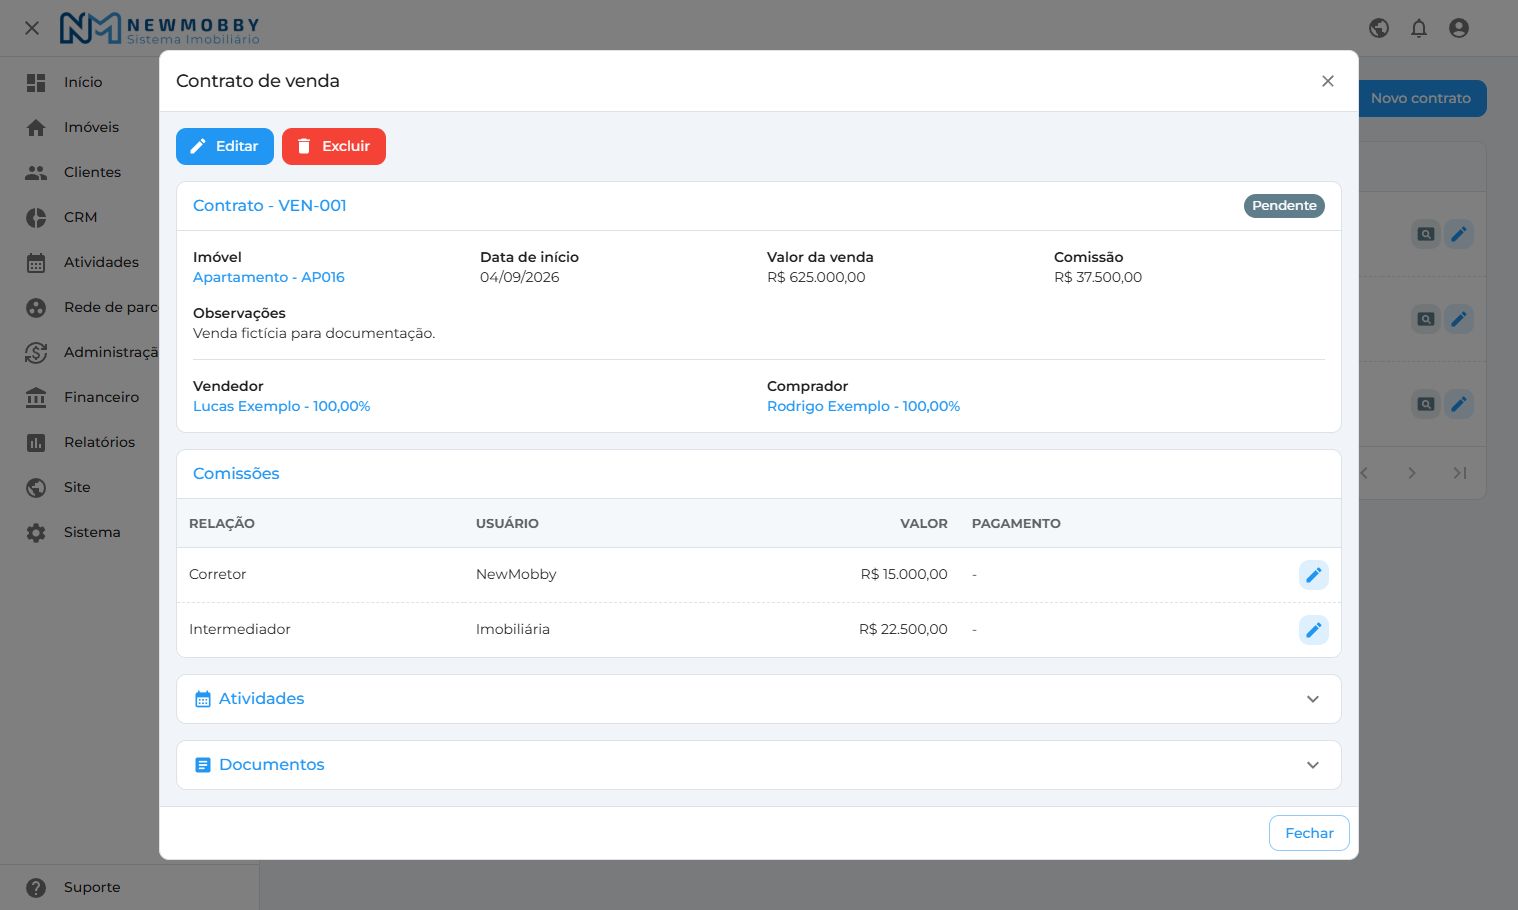
Task: Click the 04/09/2026 start date
Action: point(520,277)
